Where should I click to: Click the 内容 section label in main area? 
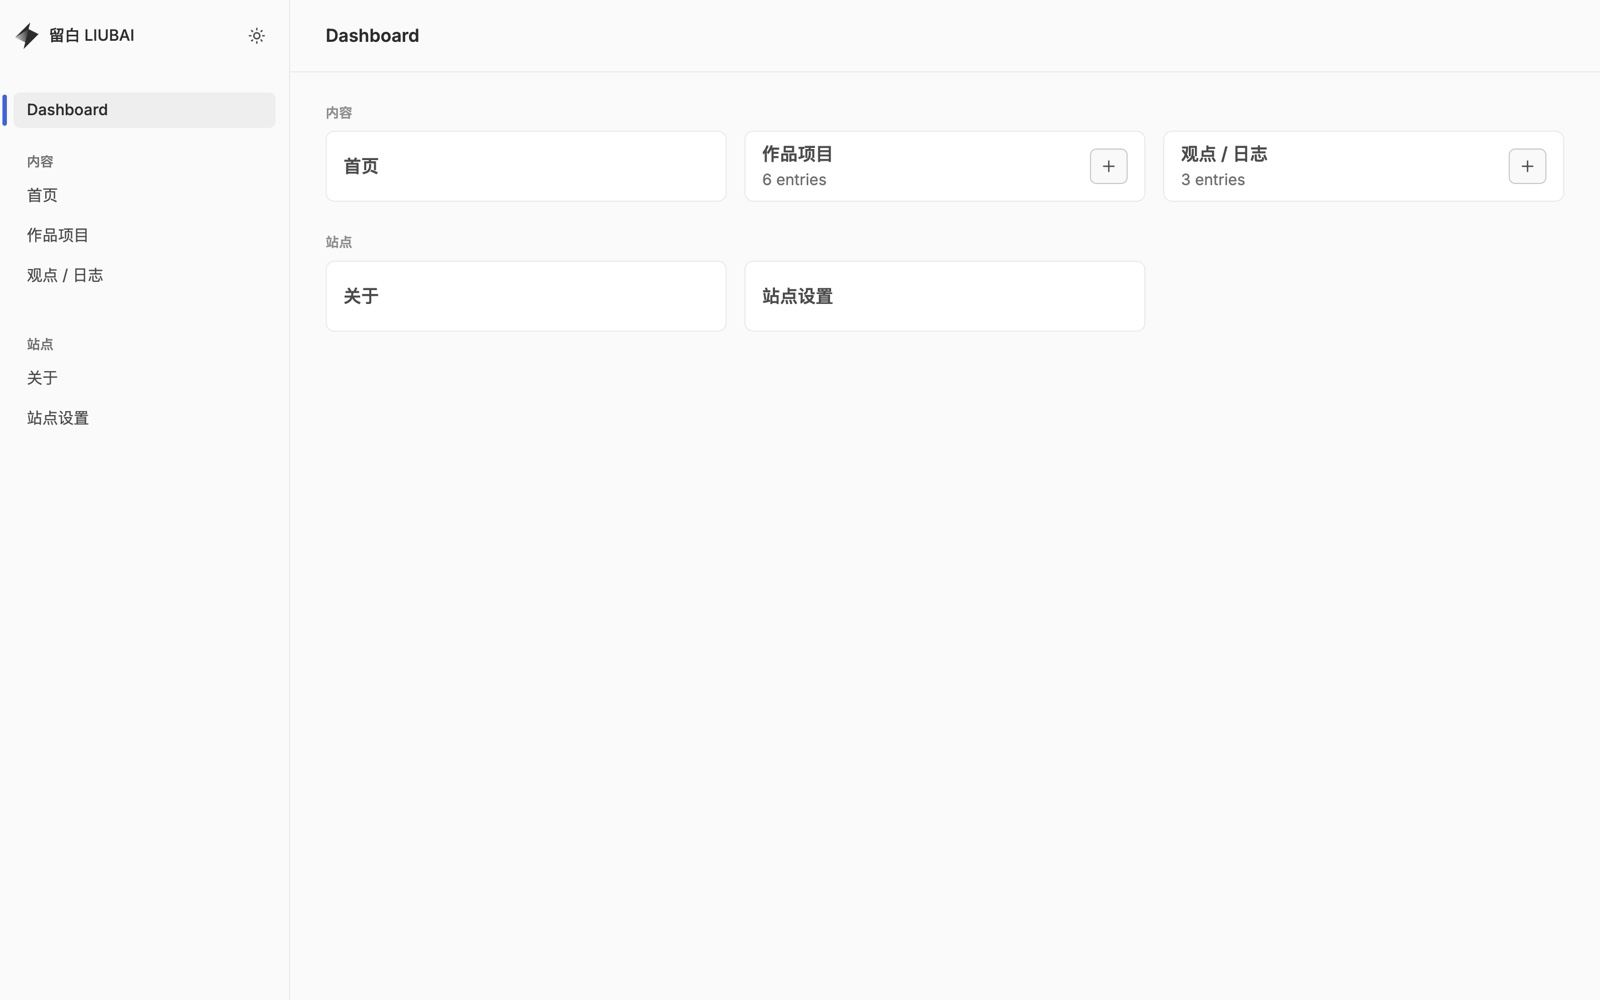click(x=339, y=113)
